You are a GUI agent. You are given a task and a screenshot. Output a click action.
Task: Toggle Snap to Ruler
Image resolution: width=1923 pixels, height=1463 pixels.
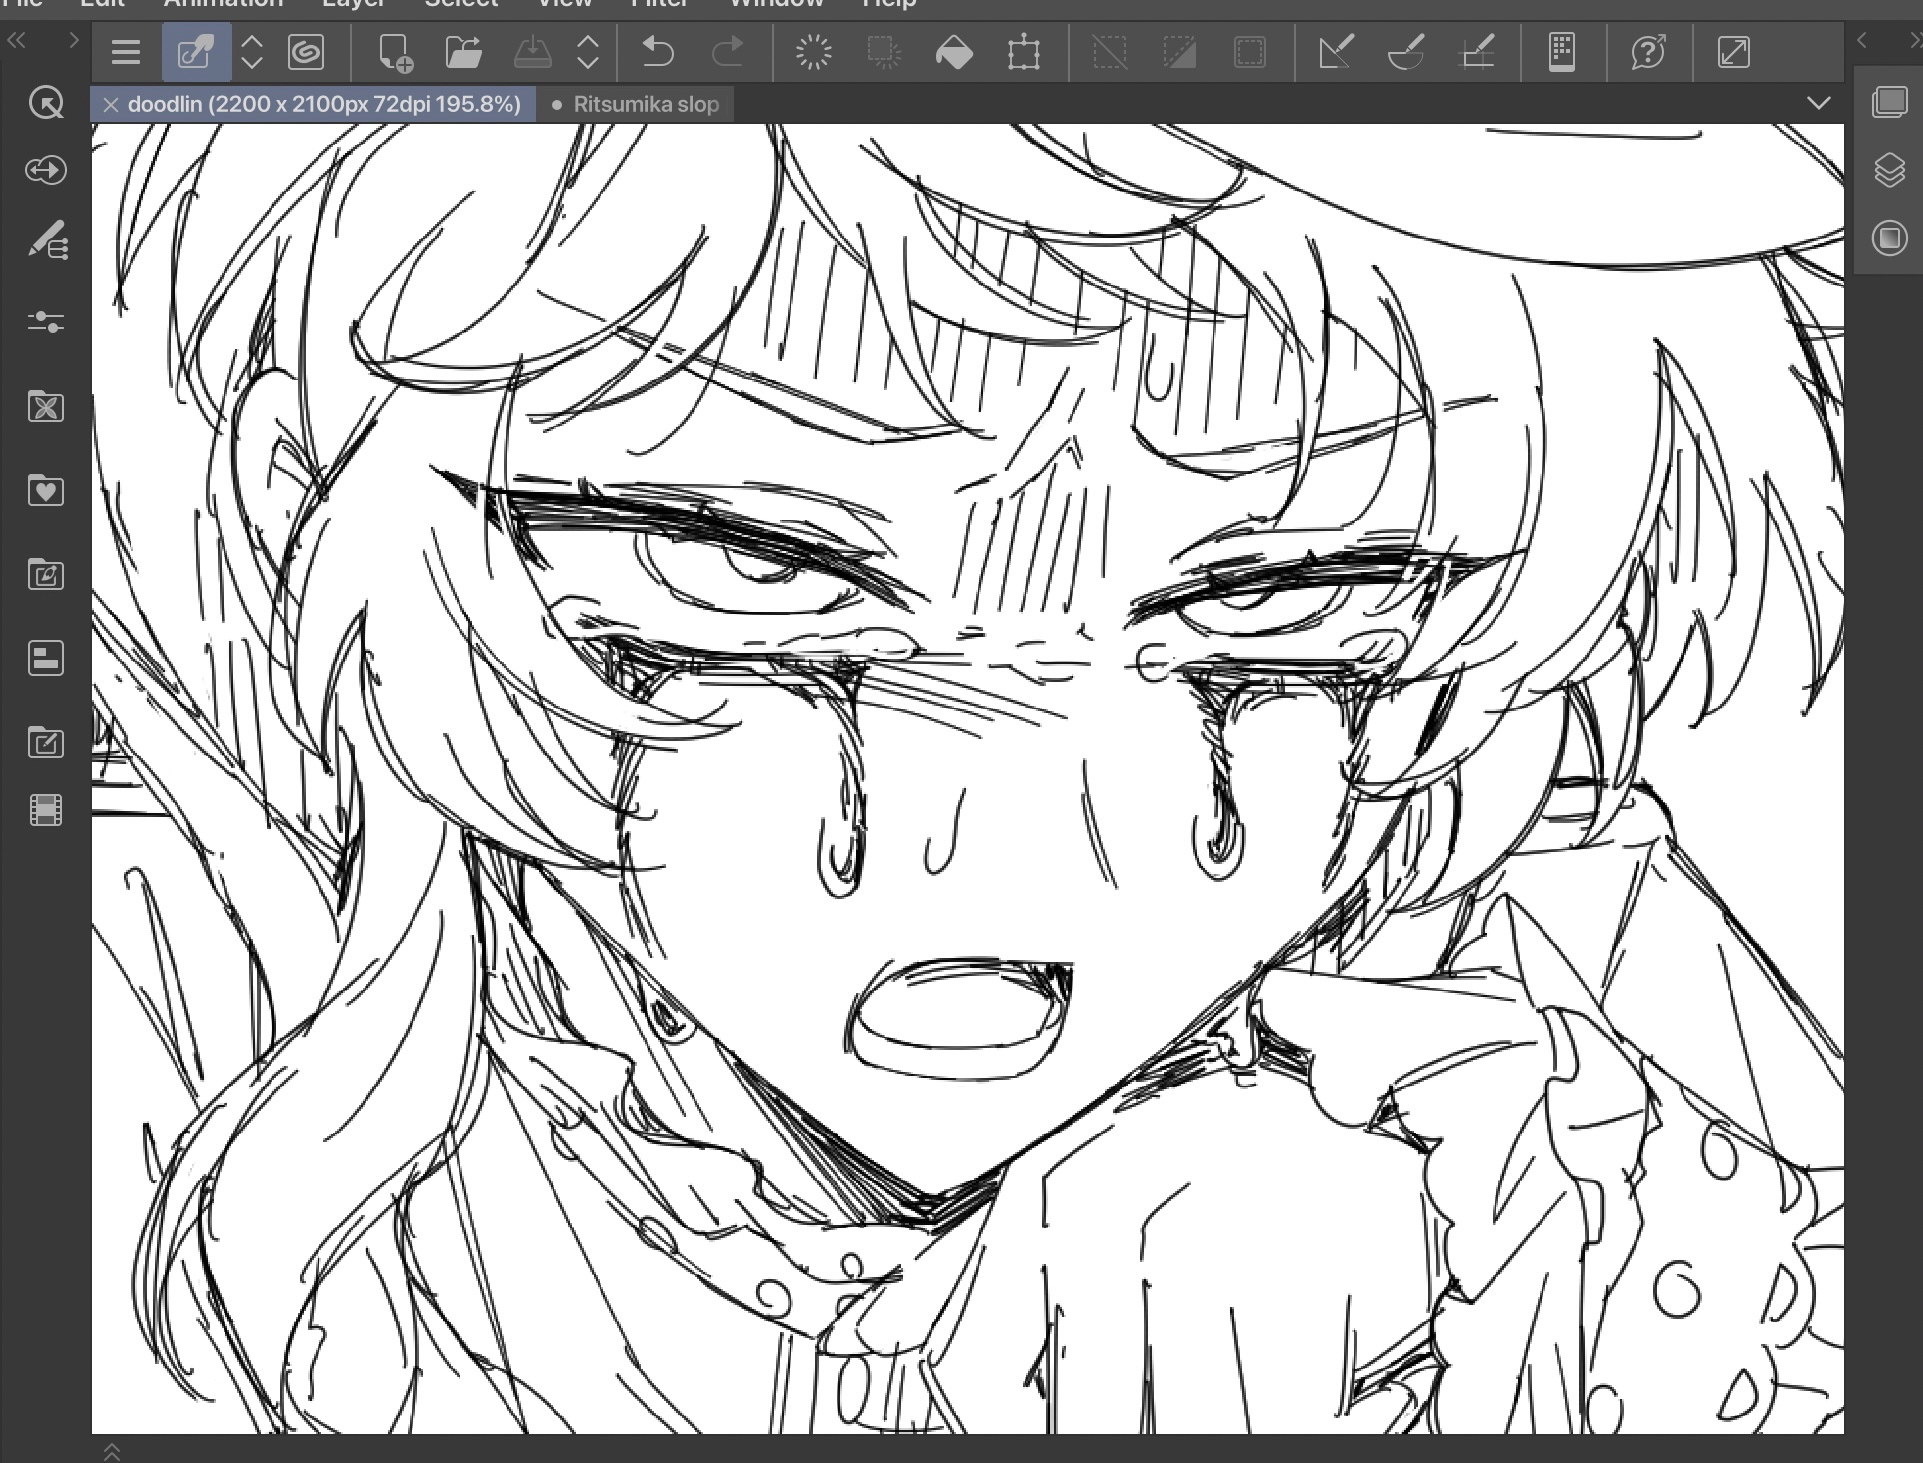(x=1336, y=52)
